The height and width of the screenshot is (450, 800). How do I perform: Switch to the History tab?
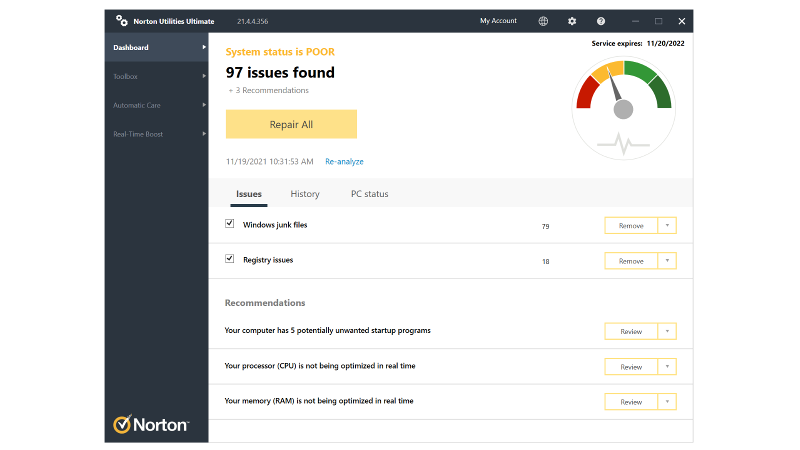[x=305, y=194]
